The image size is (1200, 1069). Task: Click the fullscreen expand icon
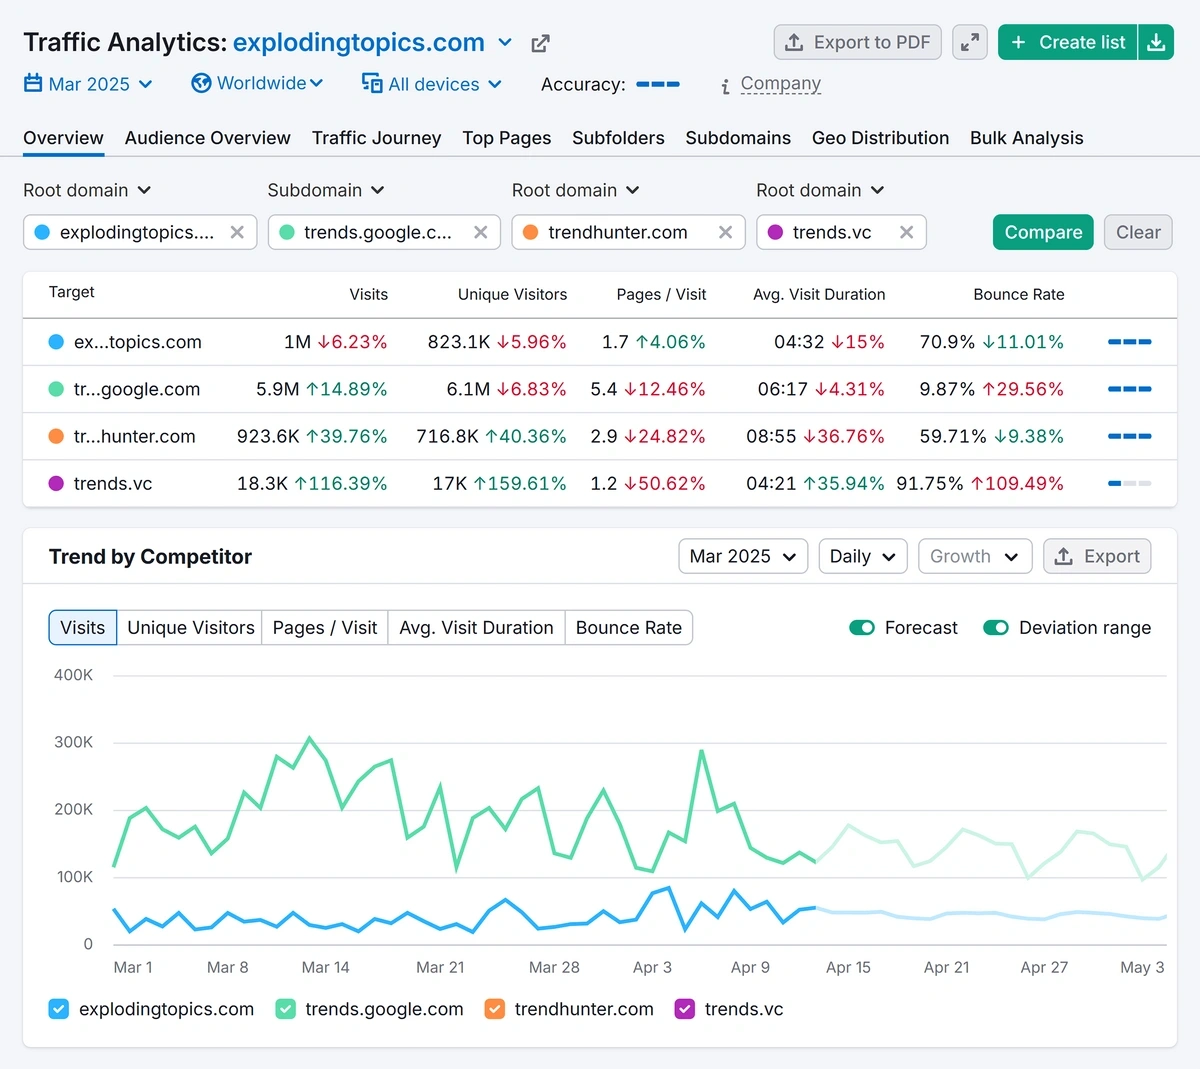(969, 42)
